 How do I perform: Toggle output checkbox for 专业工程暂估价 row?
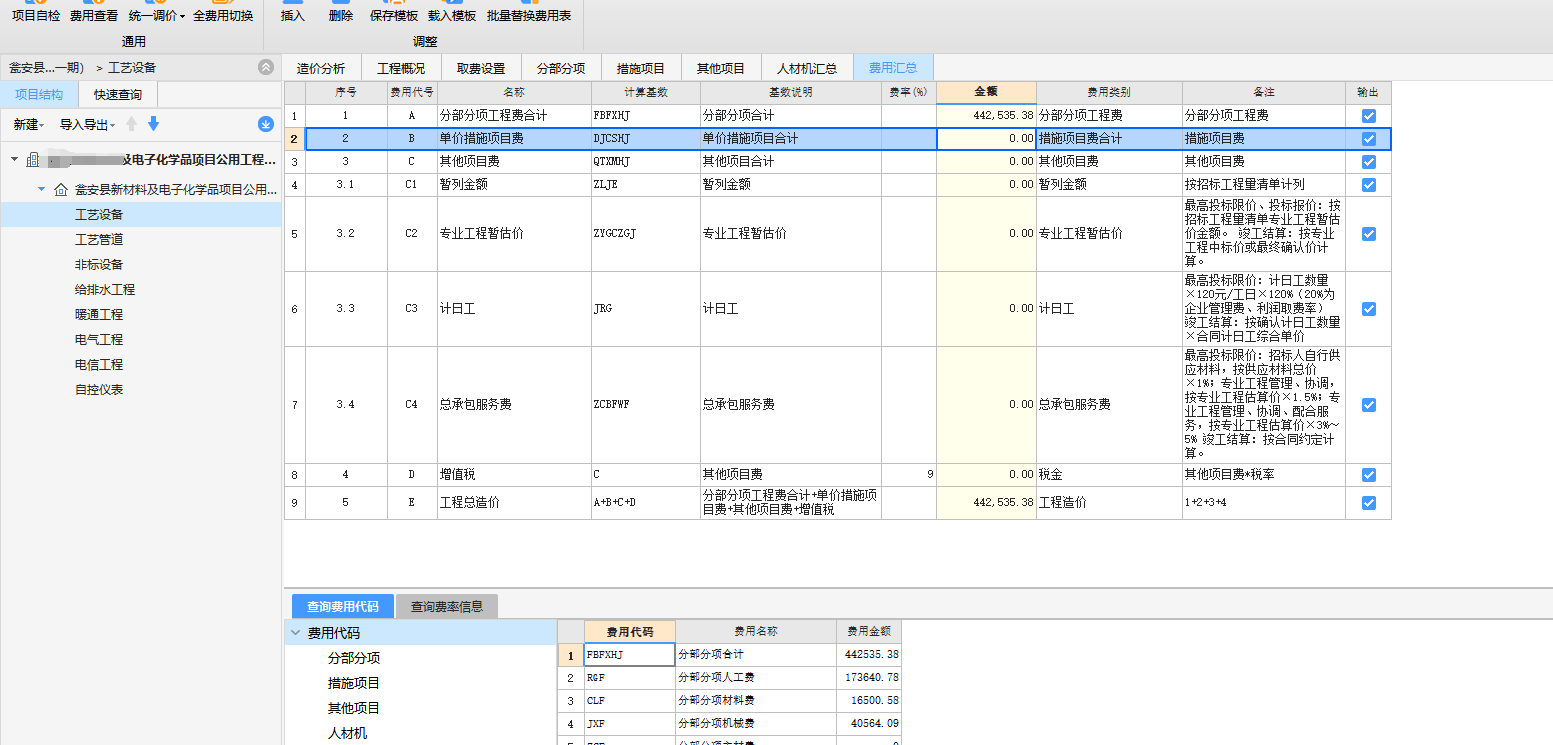pos(1369,234)
